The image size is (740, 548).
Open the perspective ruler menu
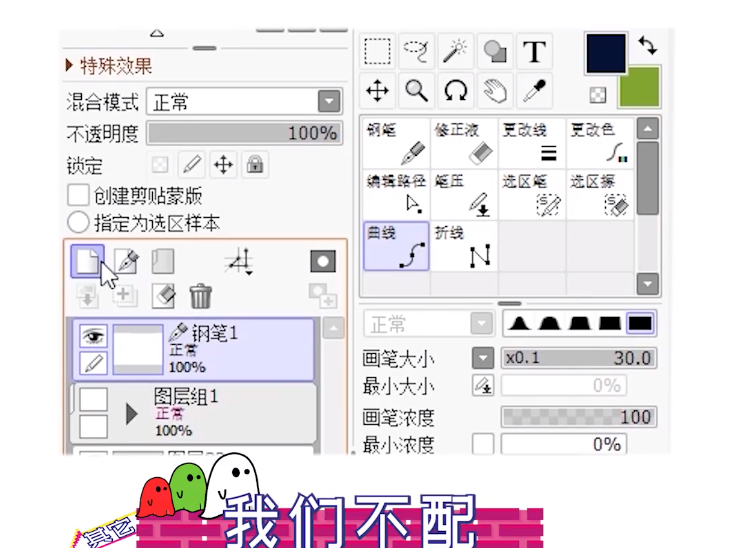coord(240,261)
